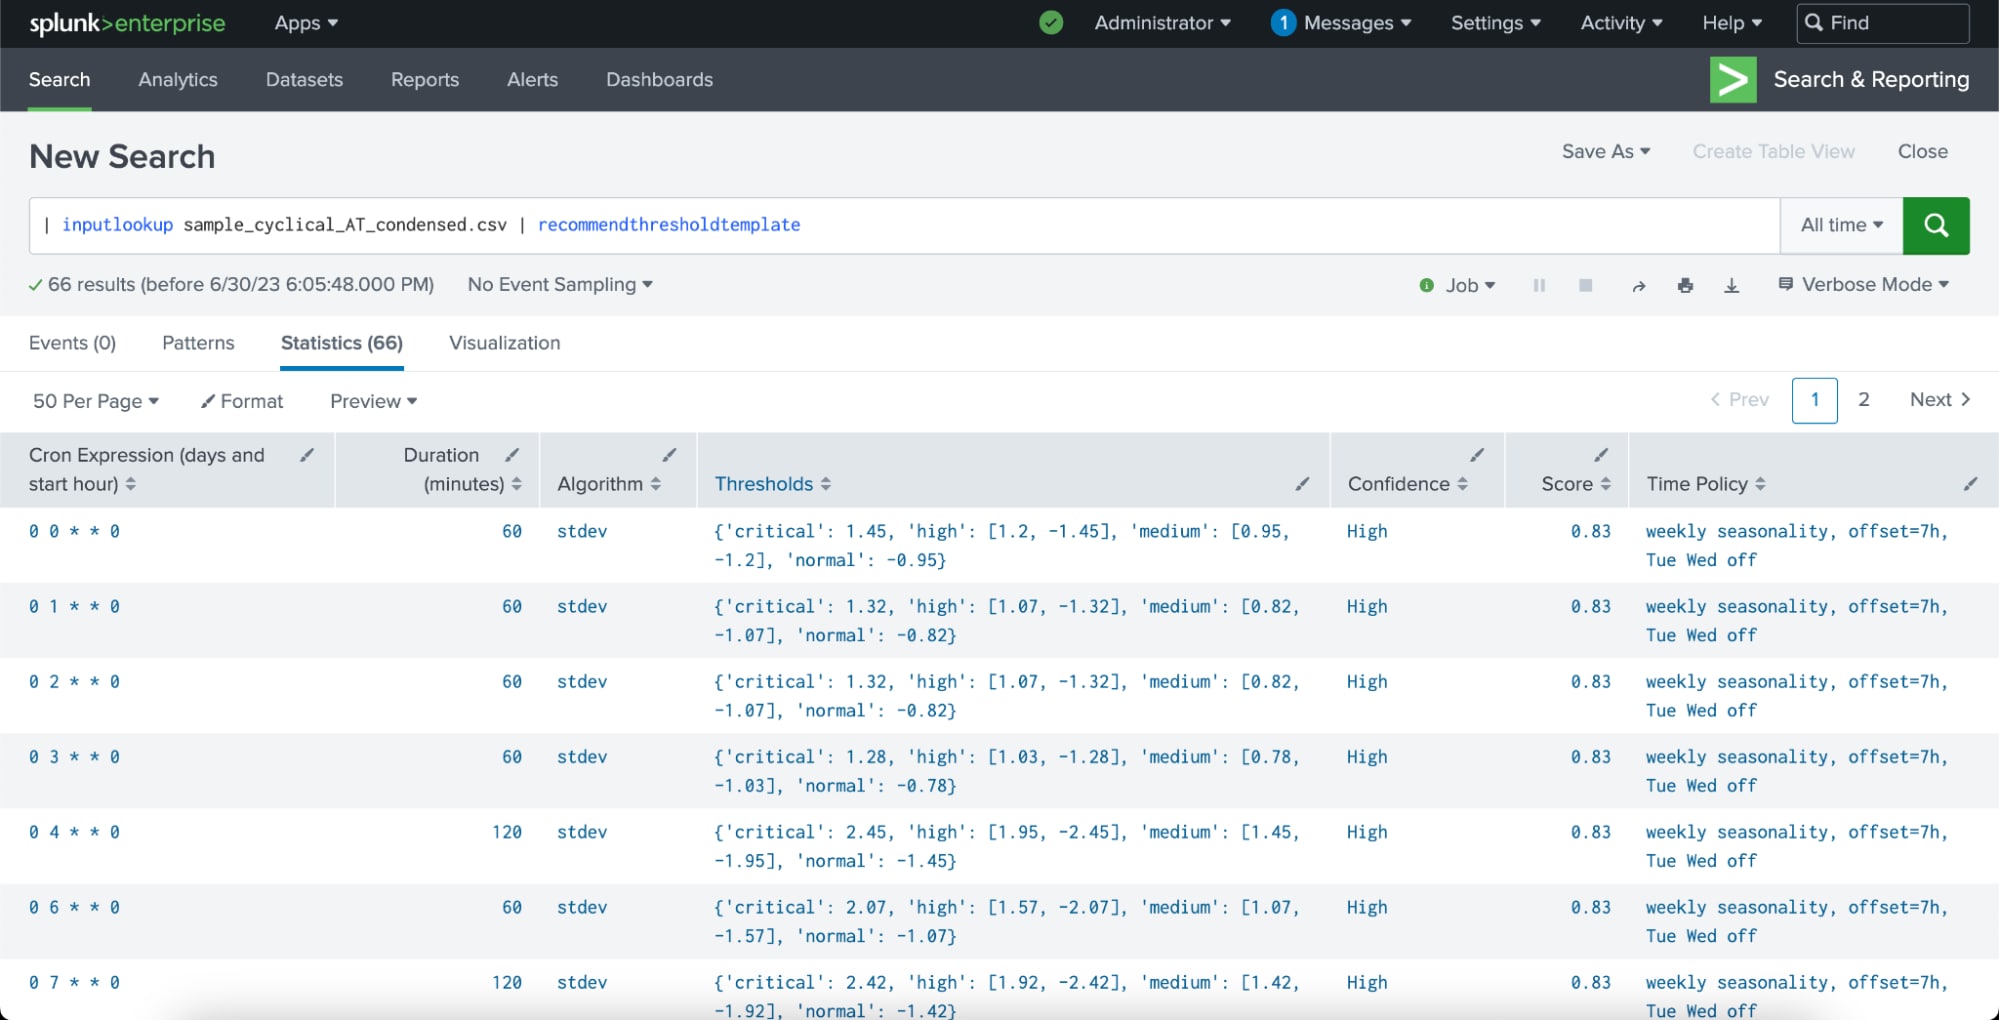Open the Alerts nav tab

(x=532, y=79)
